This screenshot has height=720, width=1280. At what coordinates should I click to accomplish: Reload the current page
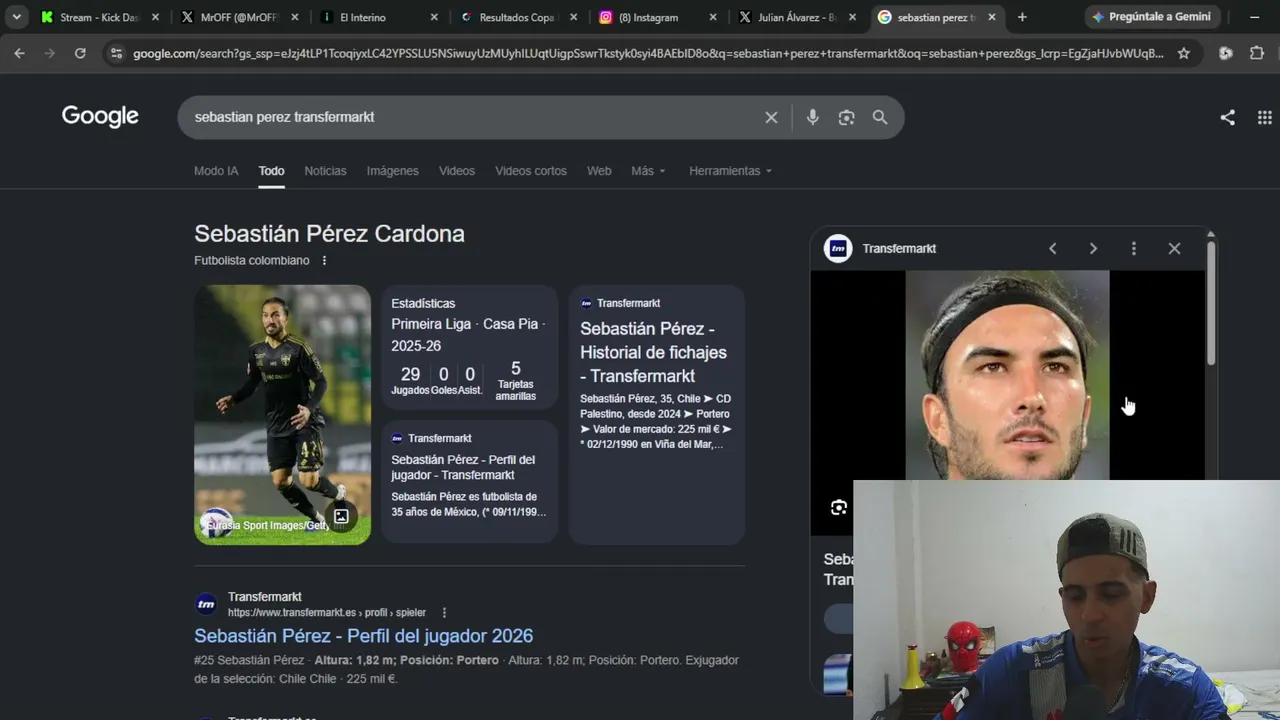(80, 53)
